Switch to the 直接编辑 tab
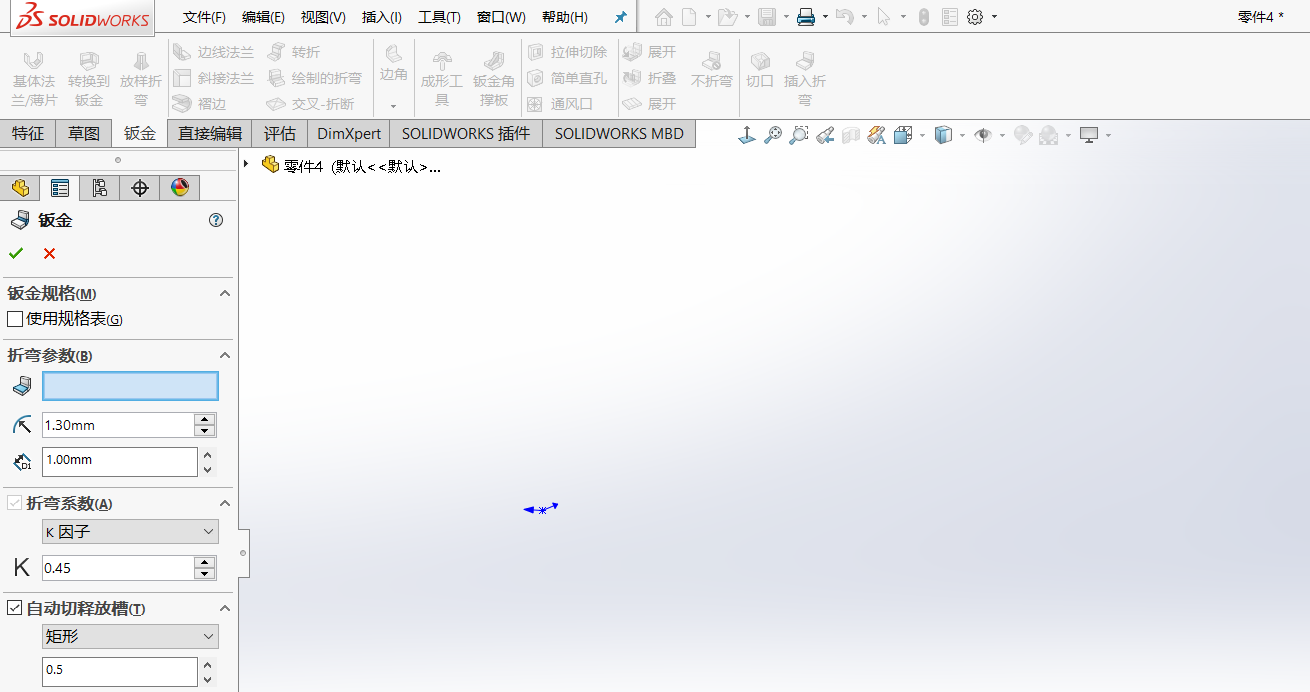 [x=210, y=134]
